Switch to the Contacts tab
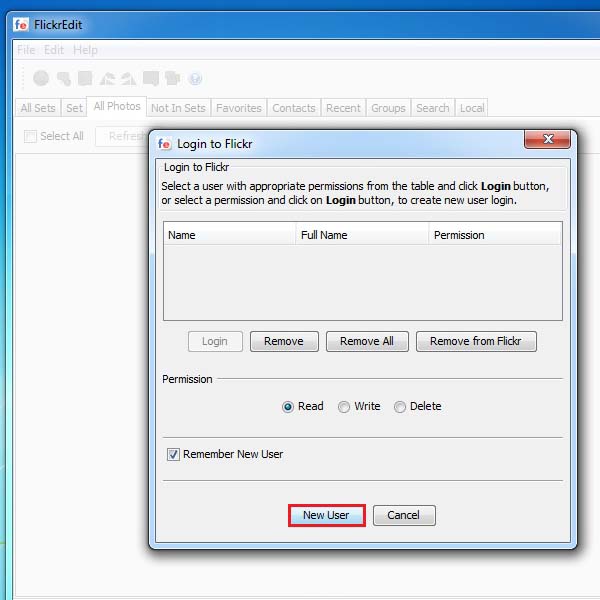This screenshot has height=600, width=600. [x=294, y=108]
